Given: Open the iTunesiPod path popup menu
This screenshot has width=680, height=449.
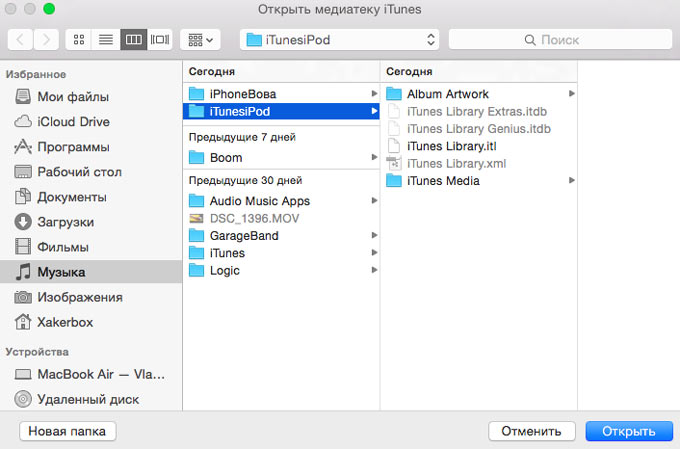Looking at the screenshot, I should coord(340,40).
